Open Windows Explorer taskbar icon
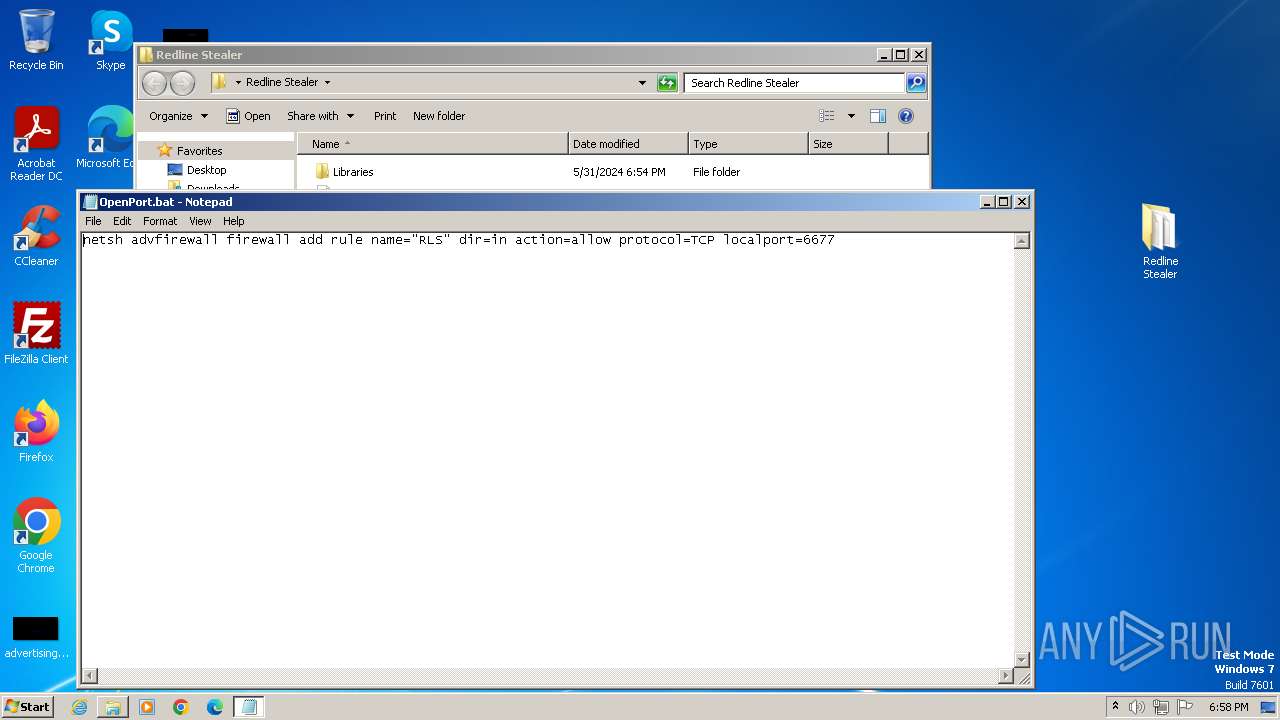Viewport: 1280px width, 720px height. [x=113, y=707]
